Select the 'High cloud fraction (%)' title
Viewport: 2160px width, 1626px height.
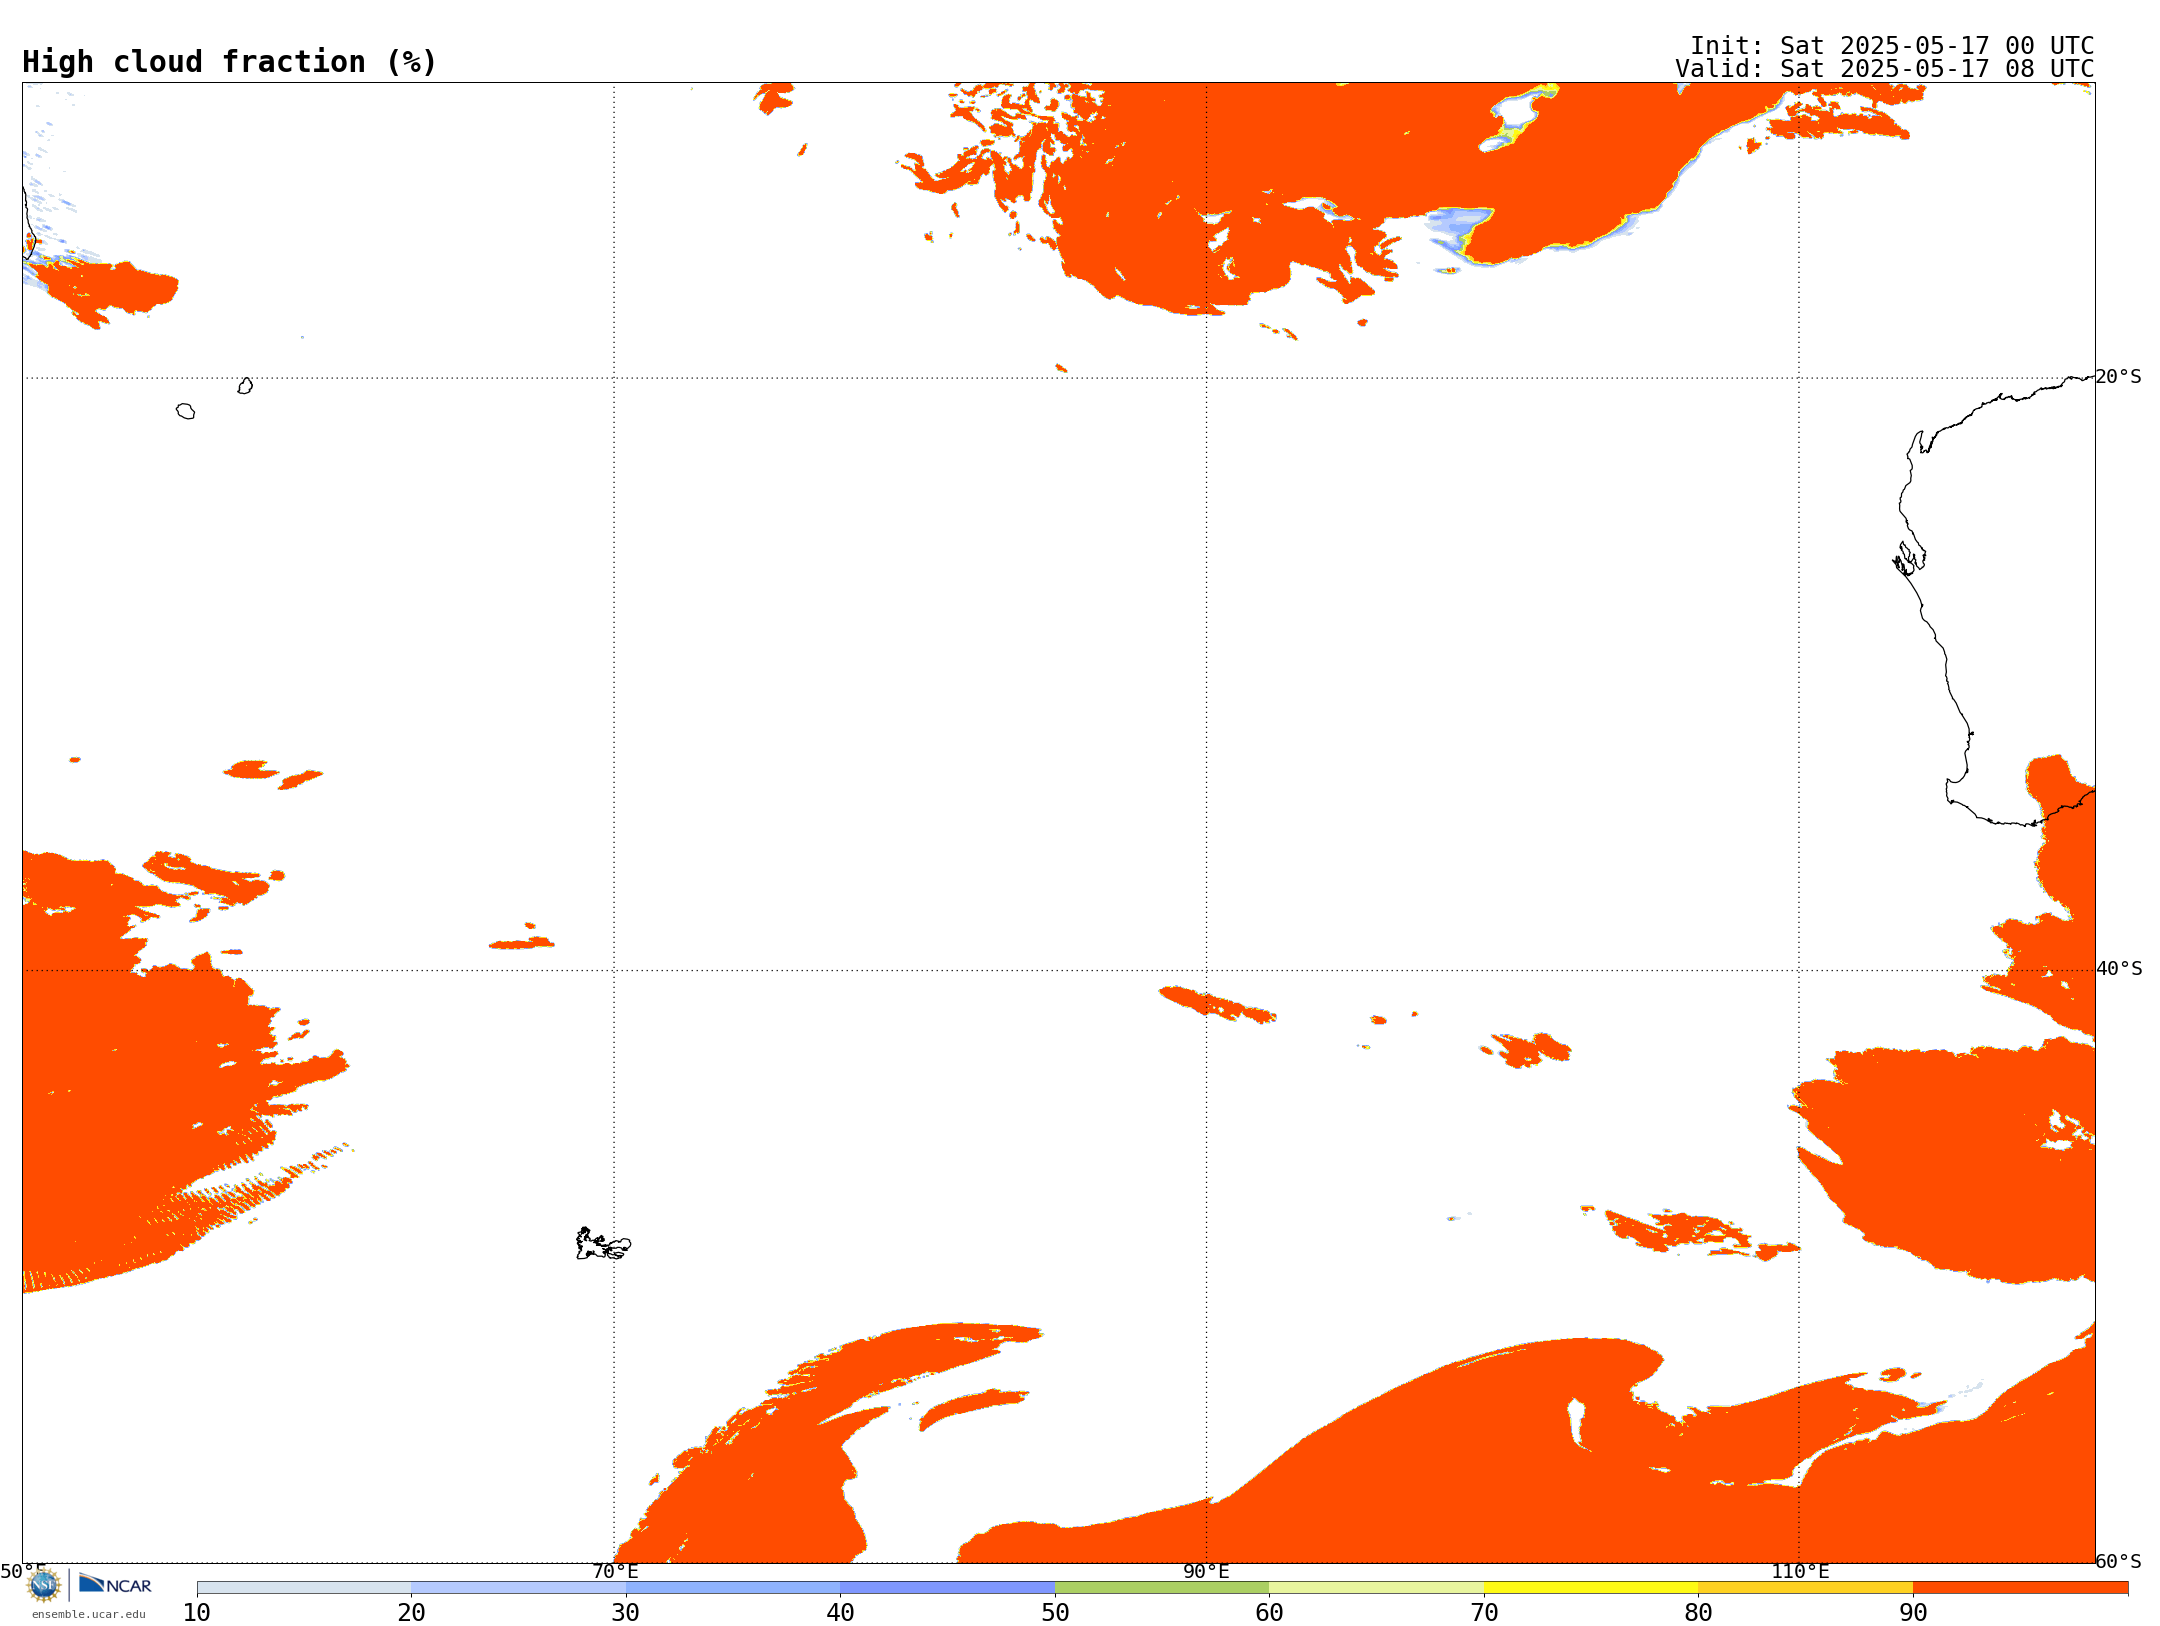coord(230,62)
